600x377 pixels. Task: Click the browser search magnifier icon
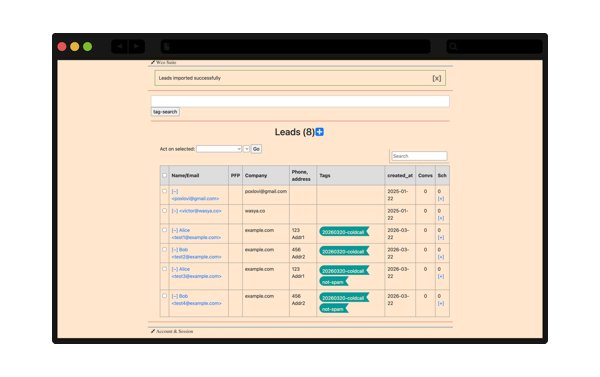[x=453, y=47]
